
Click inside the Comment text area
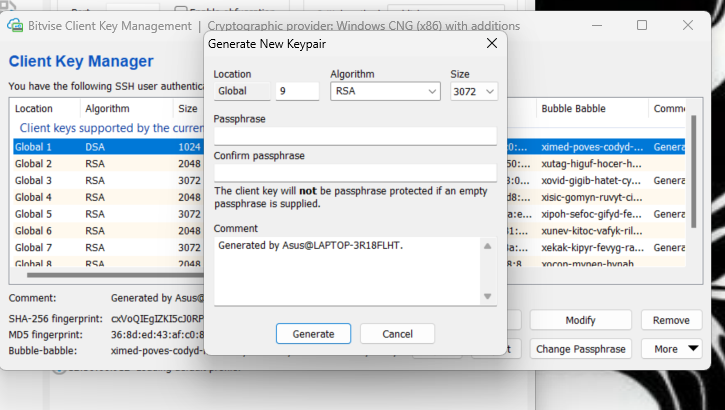(x=347, y=271)
